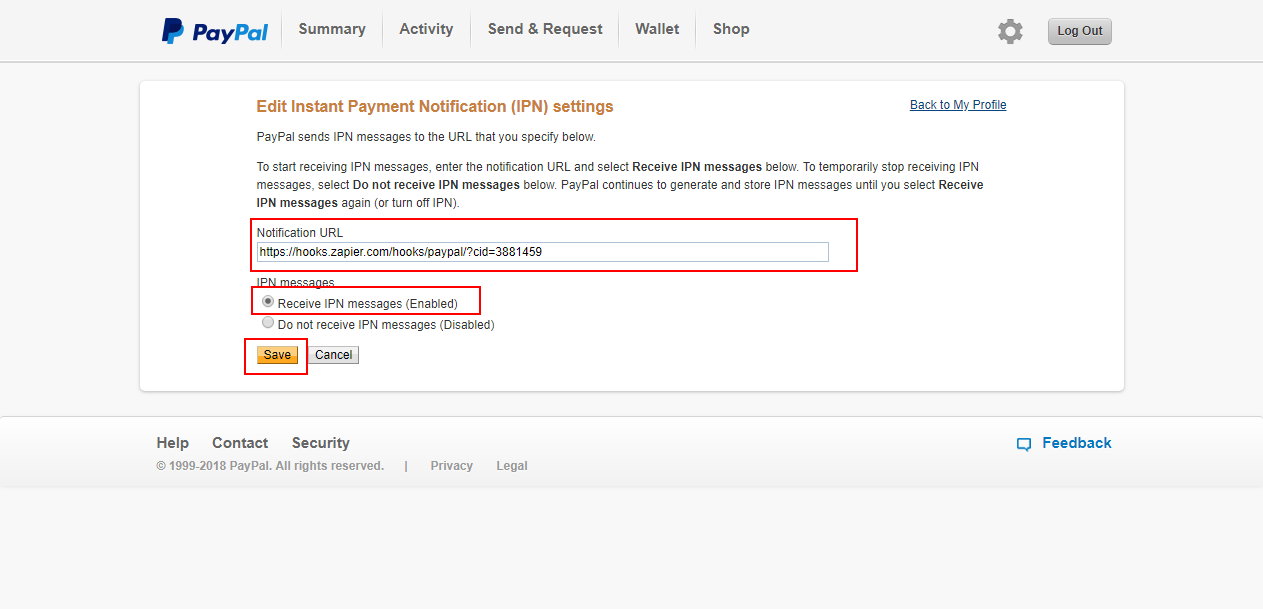The image size is (1263, 609).
Task: Select Receive IPN messages (Enabled) radio
Action: [x=268, y=301]
